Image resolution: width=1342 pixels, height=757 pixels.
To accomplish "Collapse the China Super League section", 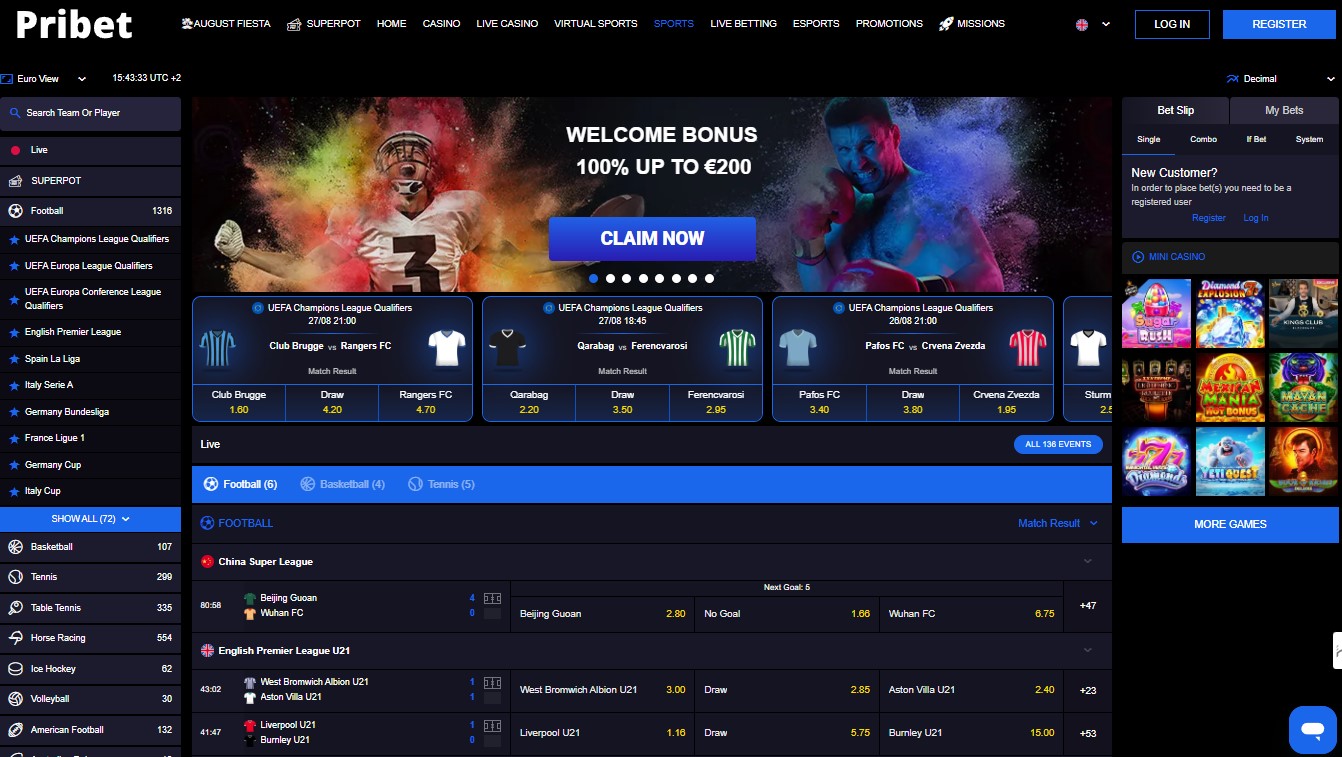I will click(x=1088, y=562).
